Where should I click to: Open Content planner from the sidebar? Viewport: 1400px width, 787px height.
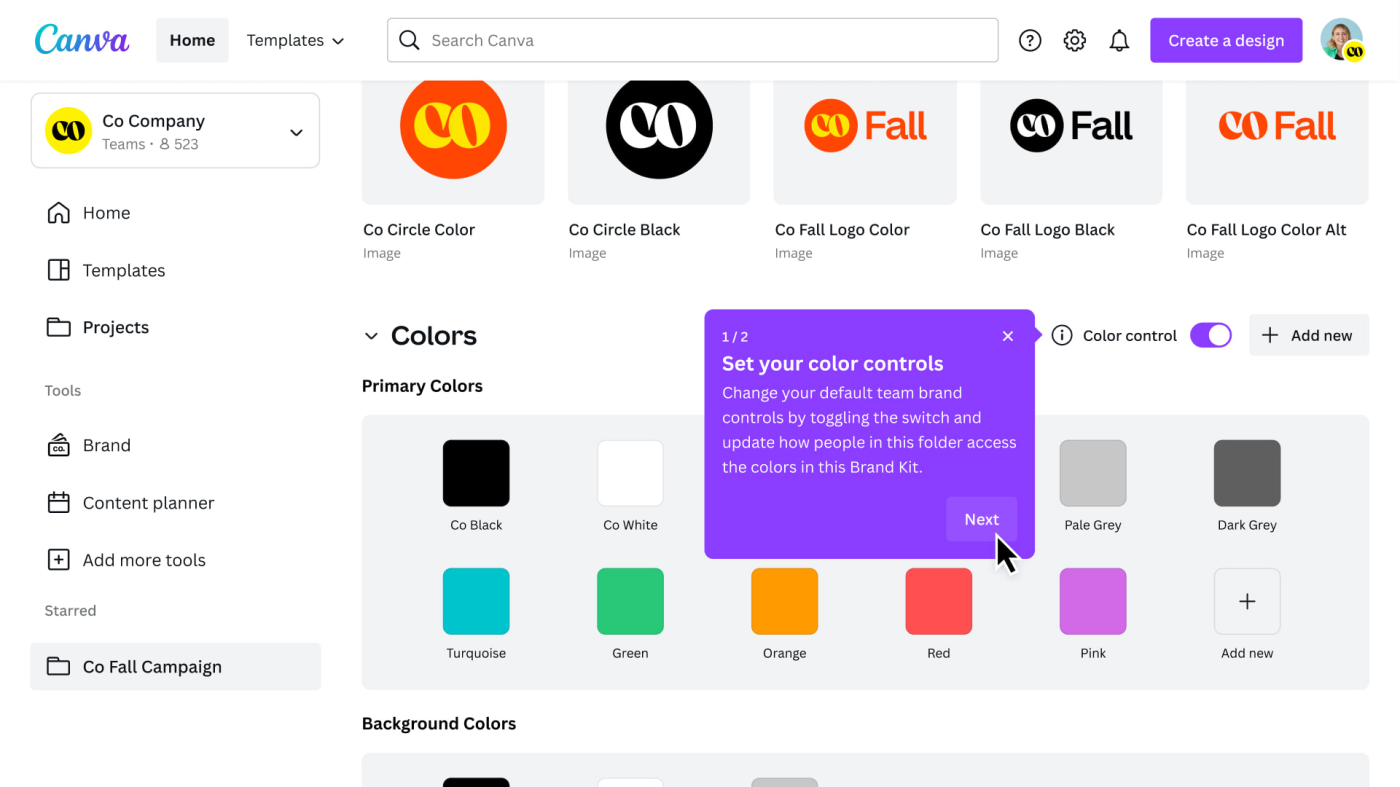pos(148,503)
